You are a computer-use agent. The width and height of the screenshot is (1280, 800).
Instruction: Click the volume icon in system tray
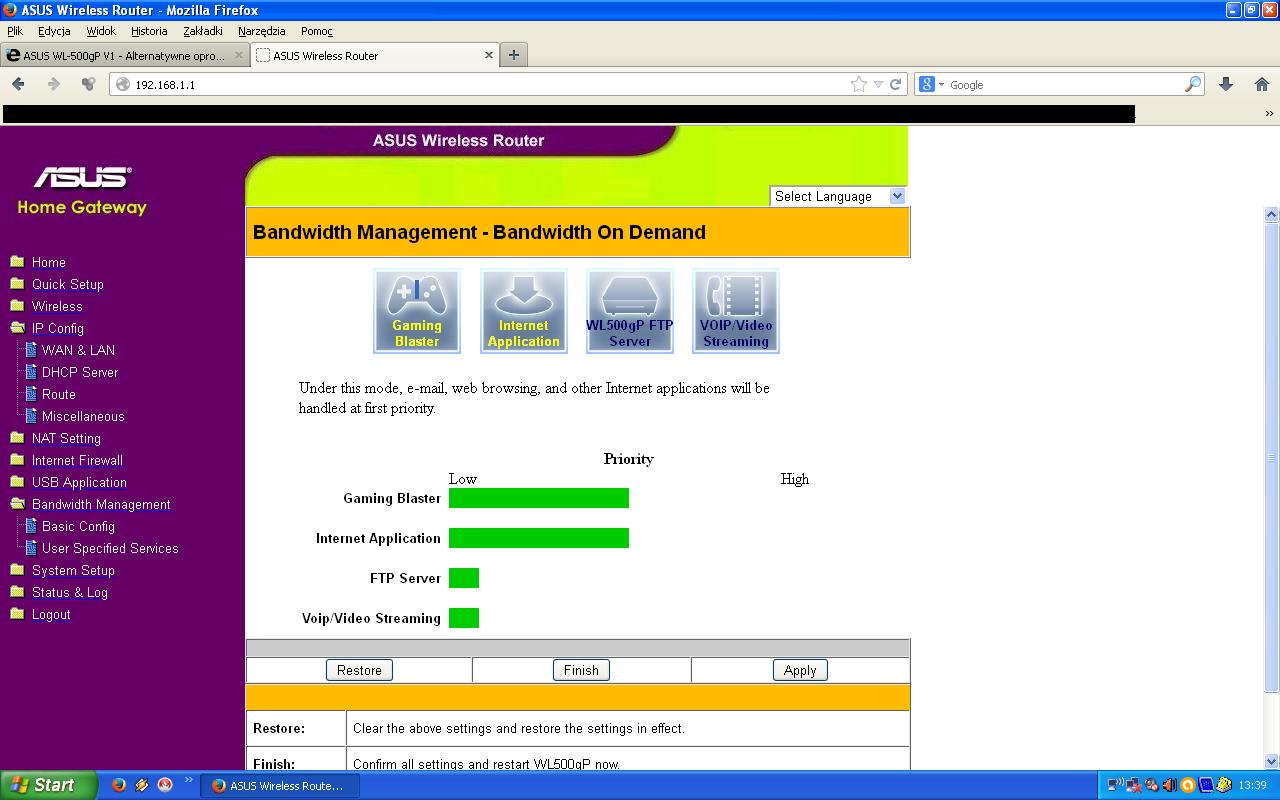pos(1169,785)
